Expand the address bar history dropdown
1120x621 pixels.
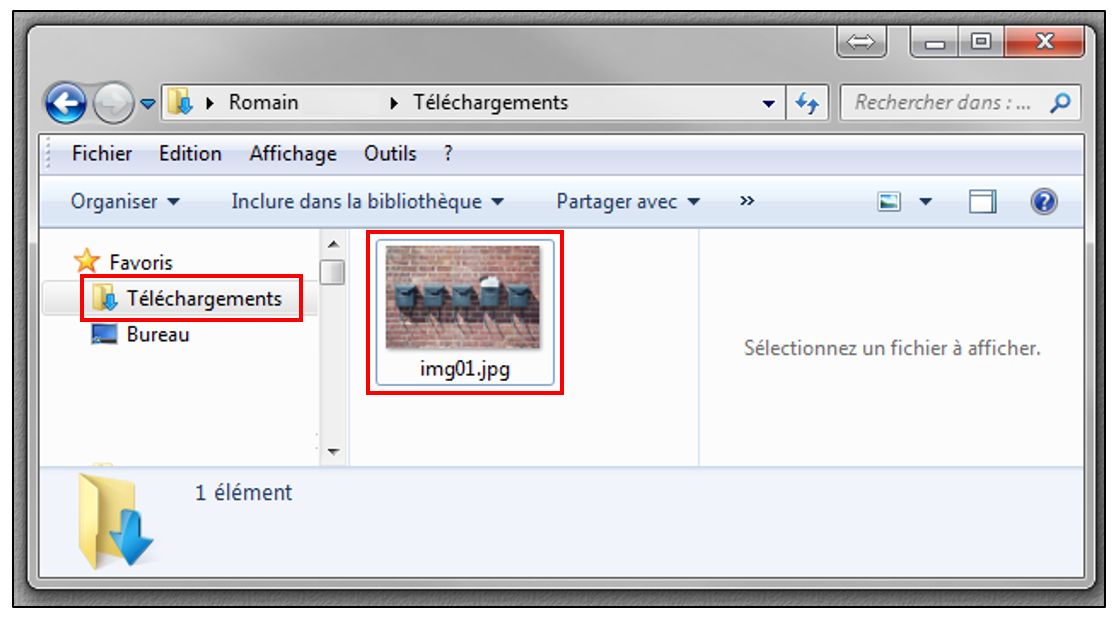(769, 104)
